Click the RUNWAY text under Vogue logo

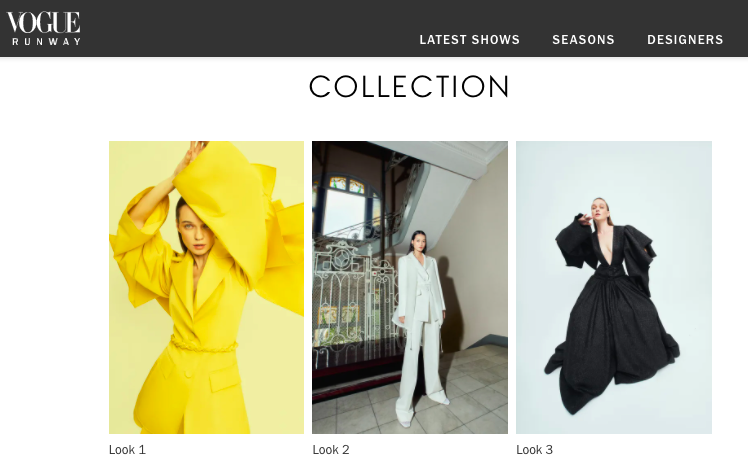(x=46, y=42)
